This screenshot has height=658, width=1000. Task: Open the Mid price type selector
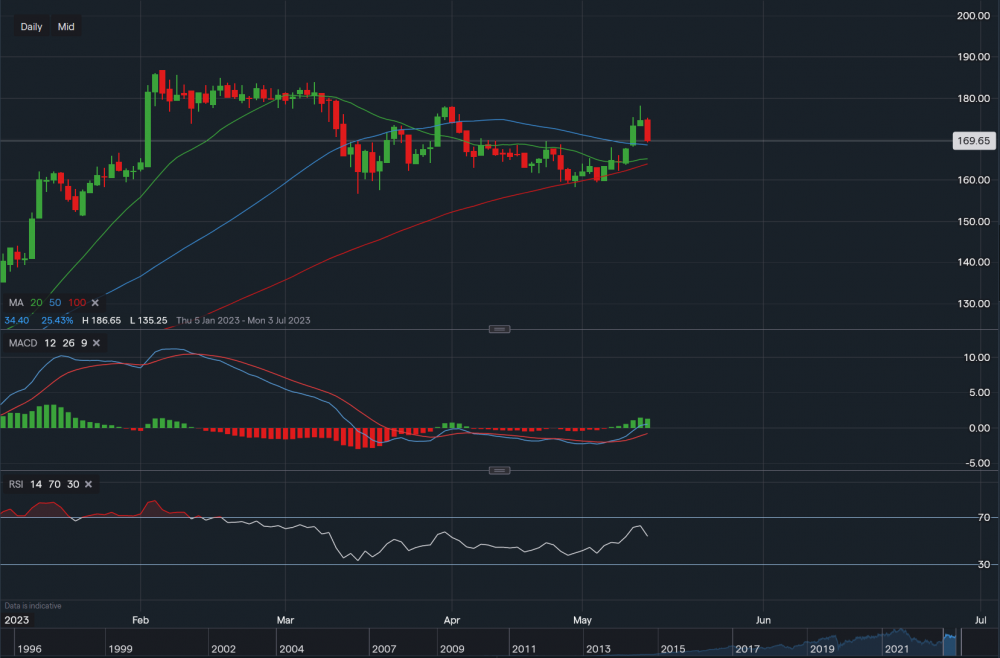point(66,27)
